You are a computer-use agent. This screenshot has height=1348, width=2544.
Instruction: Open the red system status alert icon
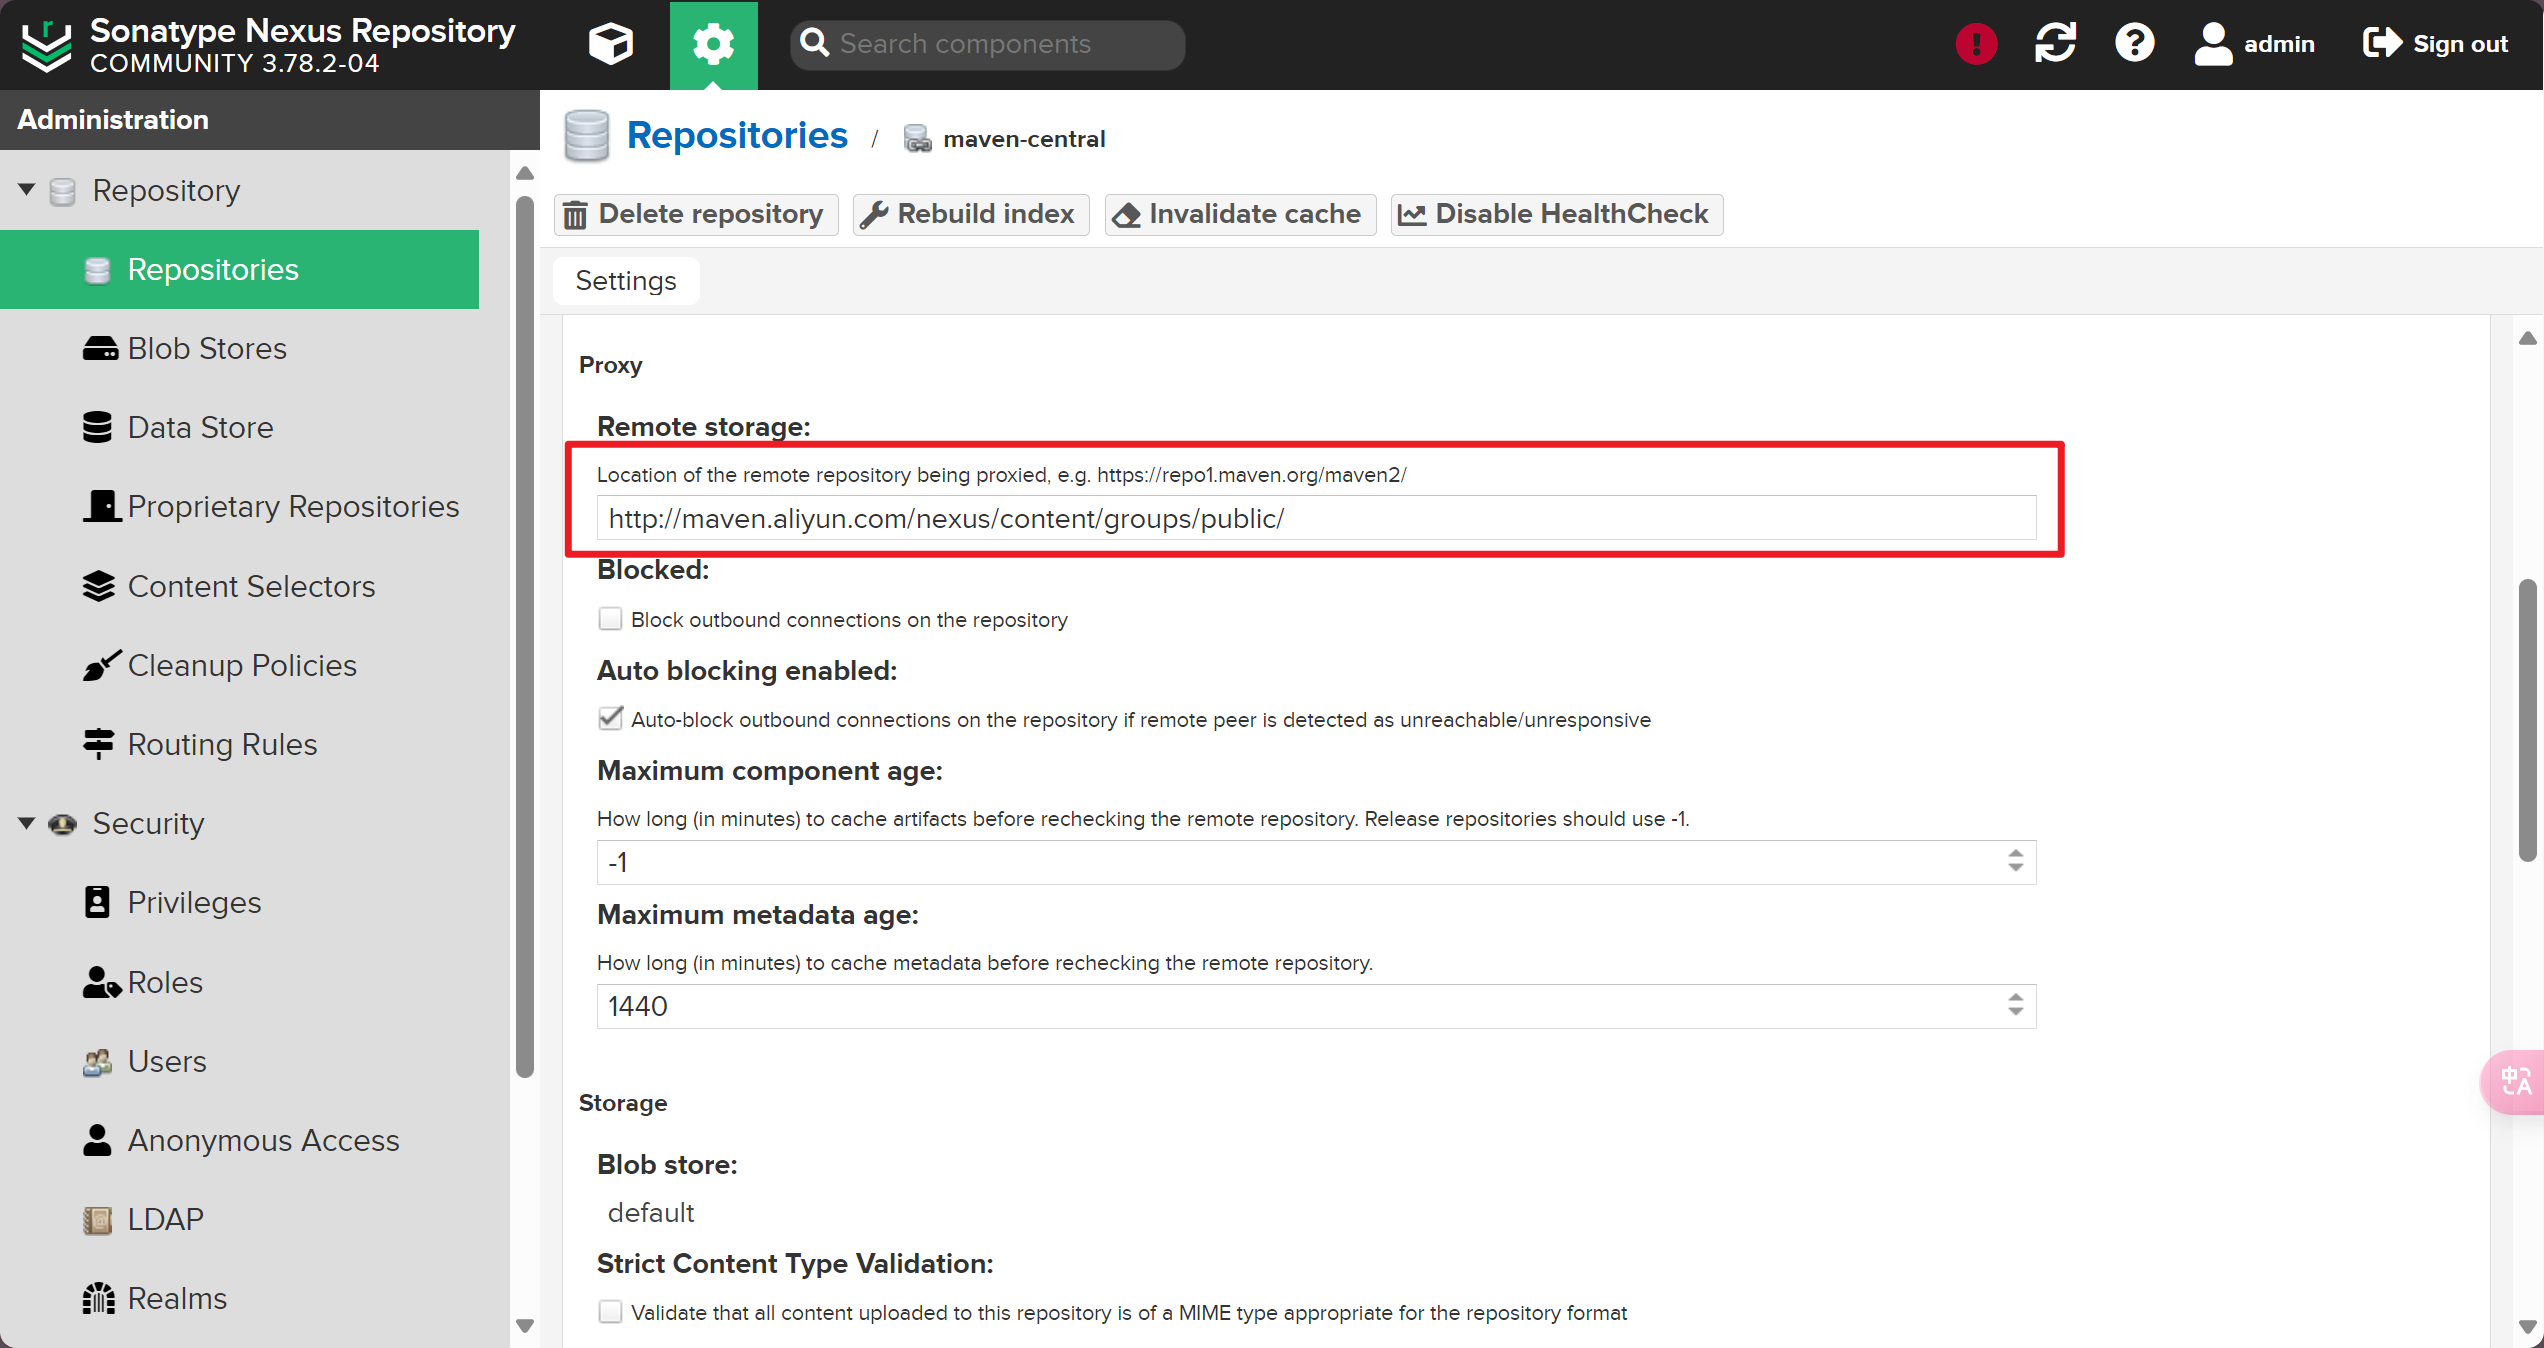tap(1976, 44)
